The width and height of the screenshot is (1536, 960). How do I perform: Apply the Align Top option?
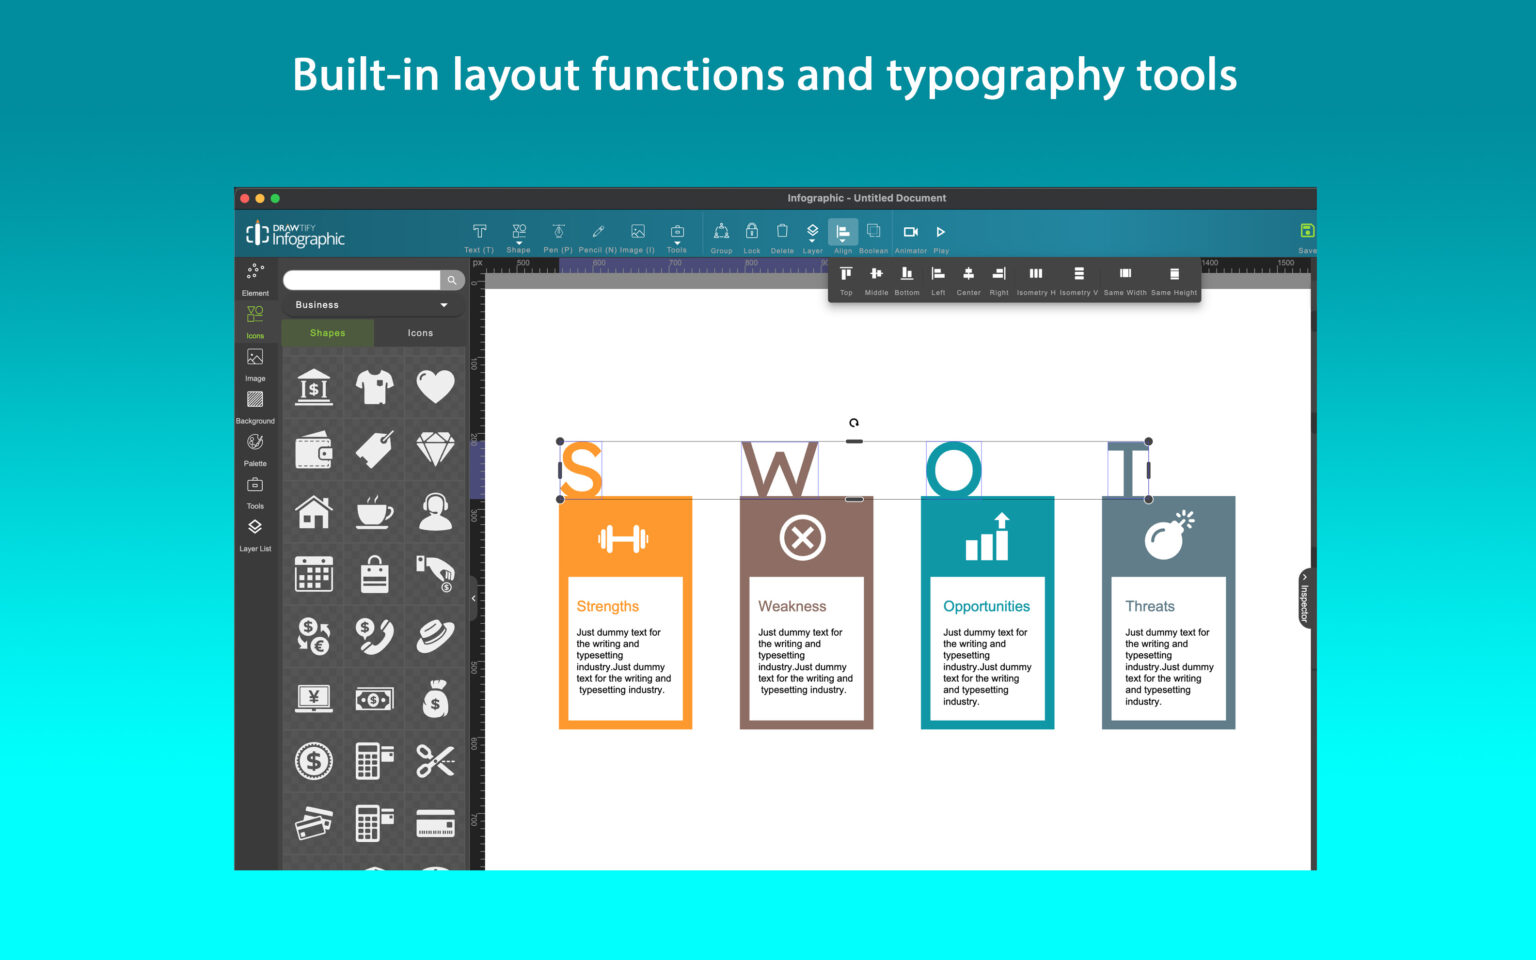tap(846, 276)
